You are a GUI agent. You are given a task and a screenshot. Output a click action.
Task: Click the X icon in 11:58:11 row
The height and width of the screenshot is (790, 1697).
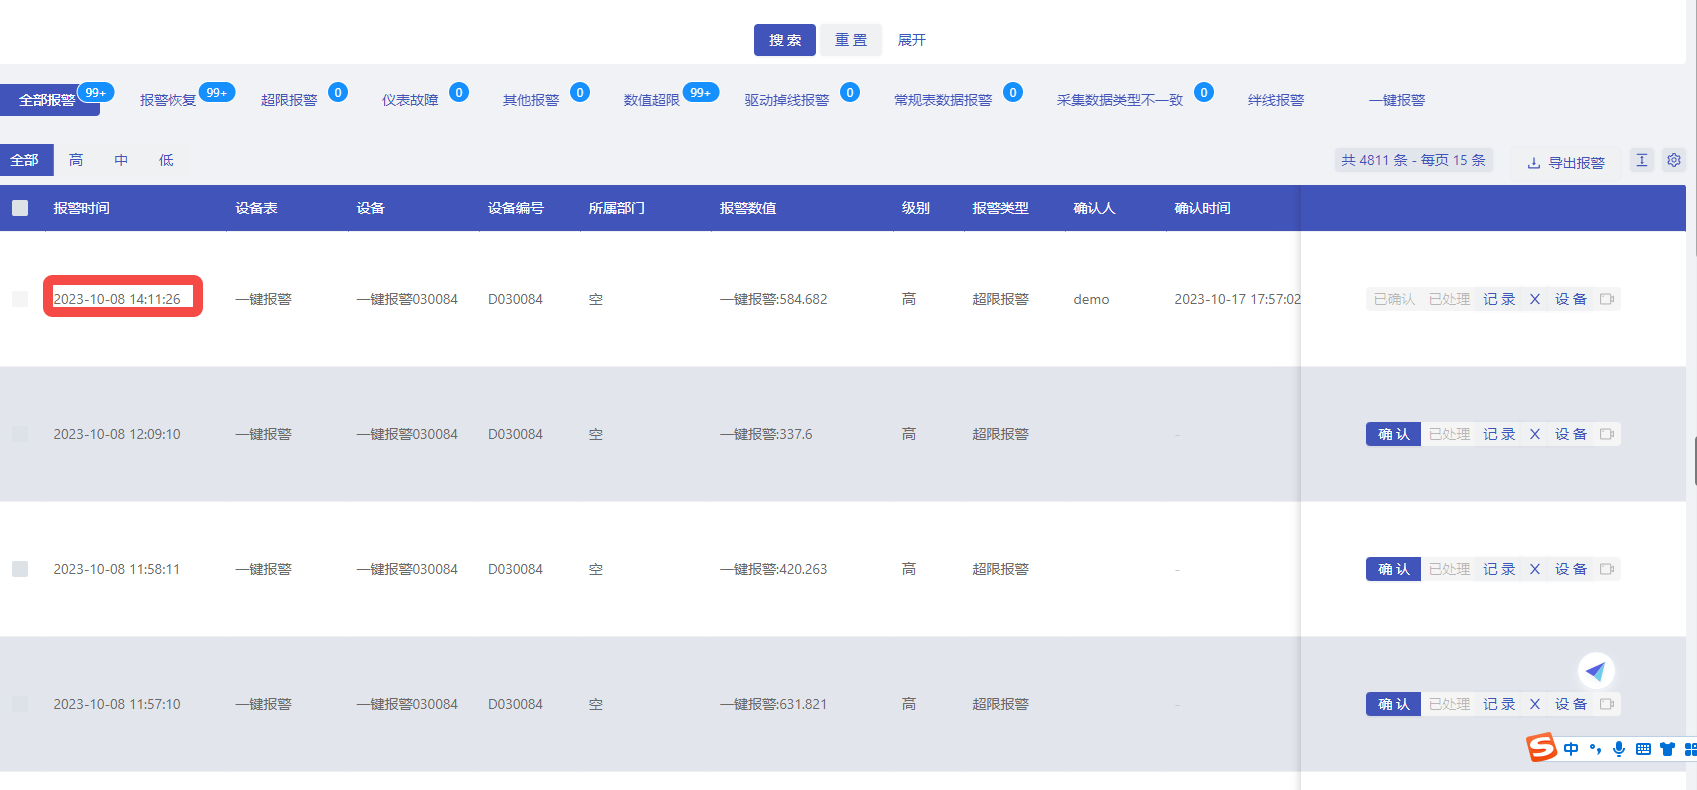pos(1535,569)
